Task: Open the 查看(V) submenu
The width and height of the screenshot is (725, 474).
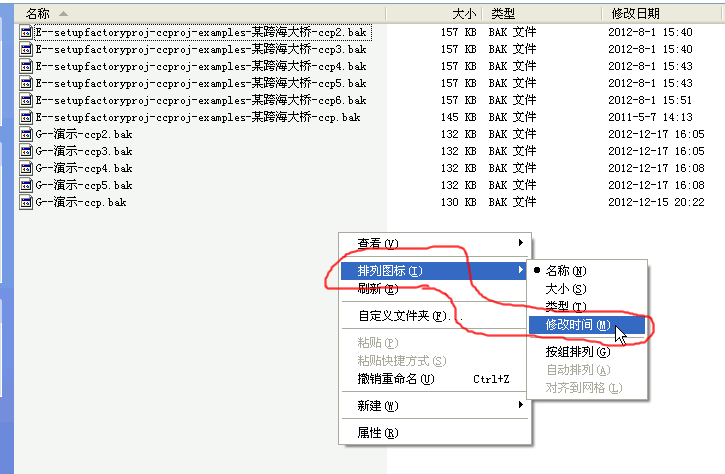Action: [x=435, y=243]
